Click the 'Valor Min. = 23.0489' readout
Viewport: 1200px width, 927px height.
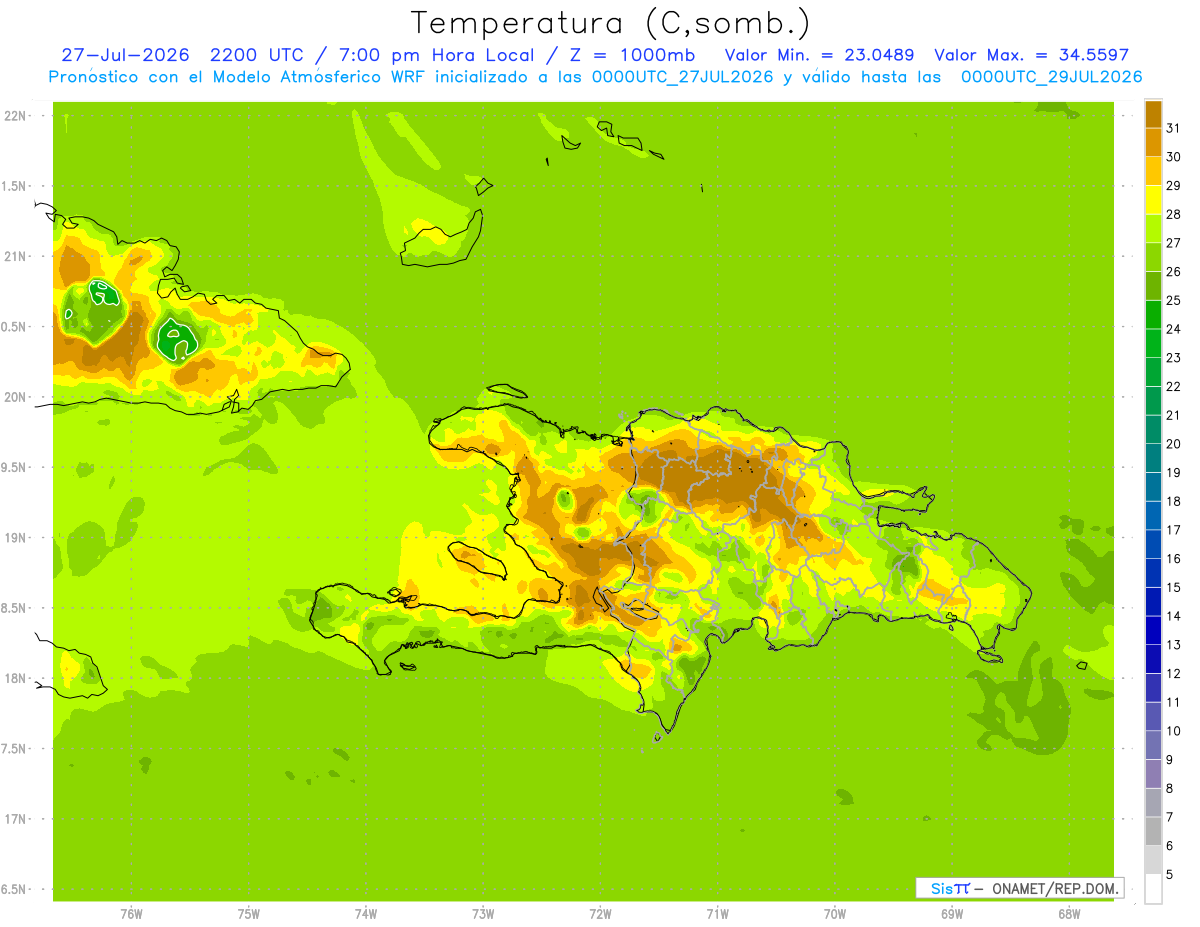click(x=819, y=55)
